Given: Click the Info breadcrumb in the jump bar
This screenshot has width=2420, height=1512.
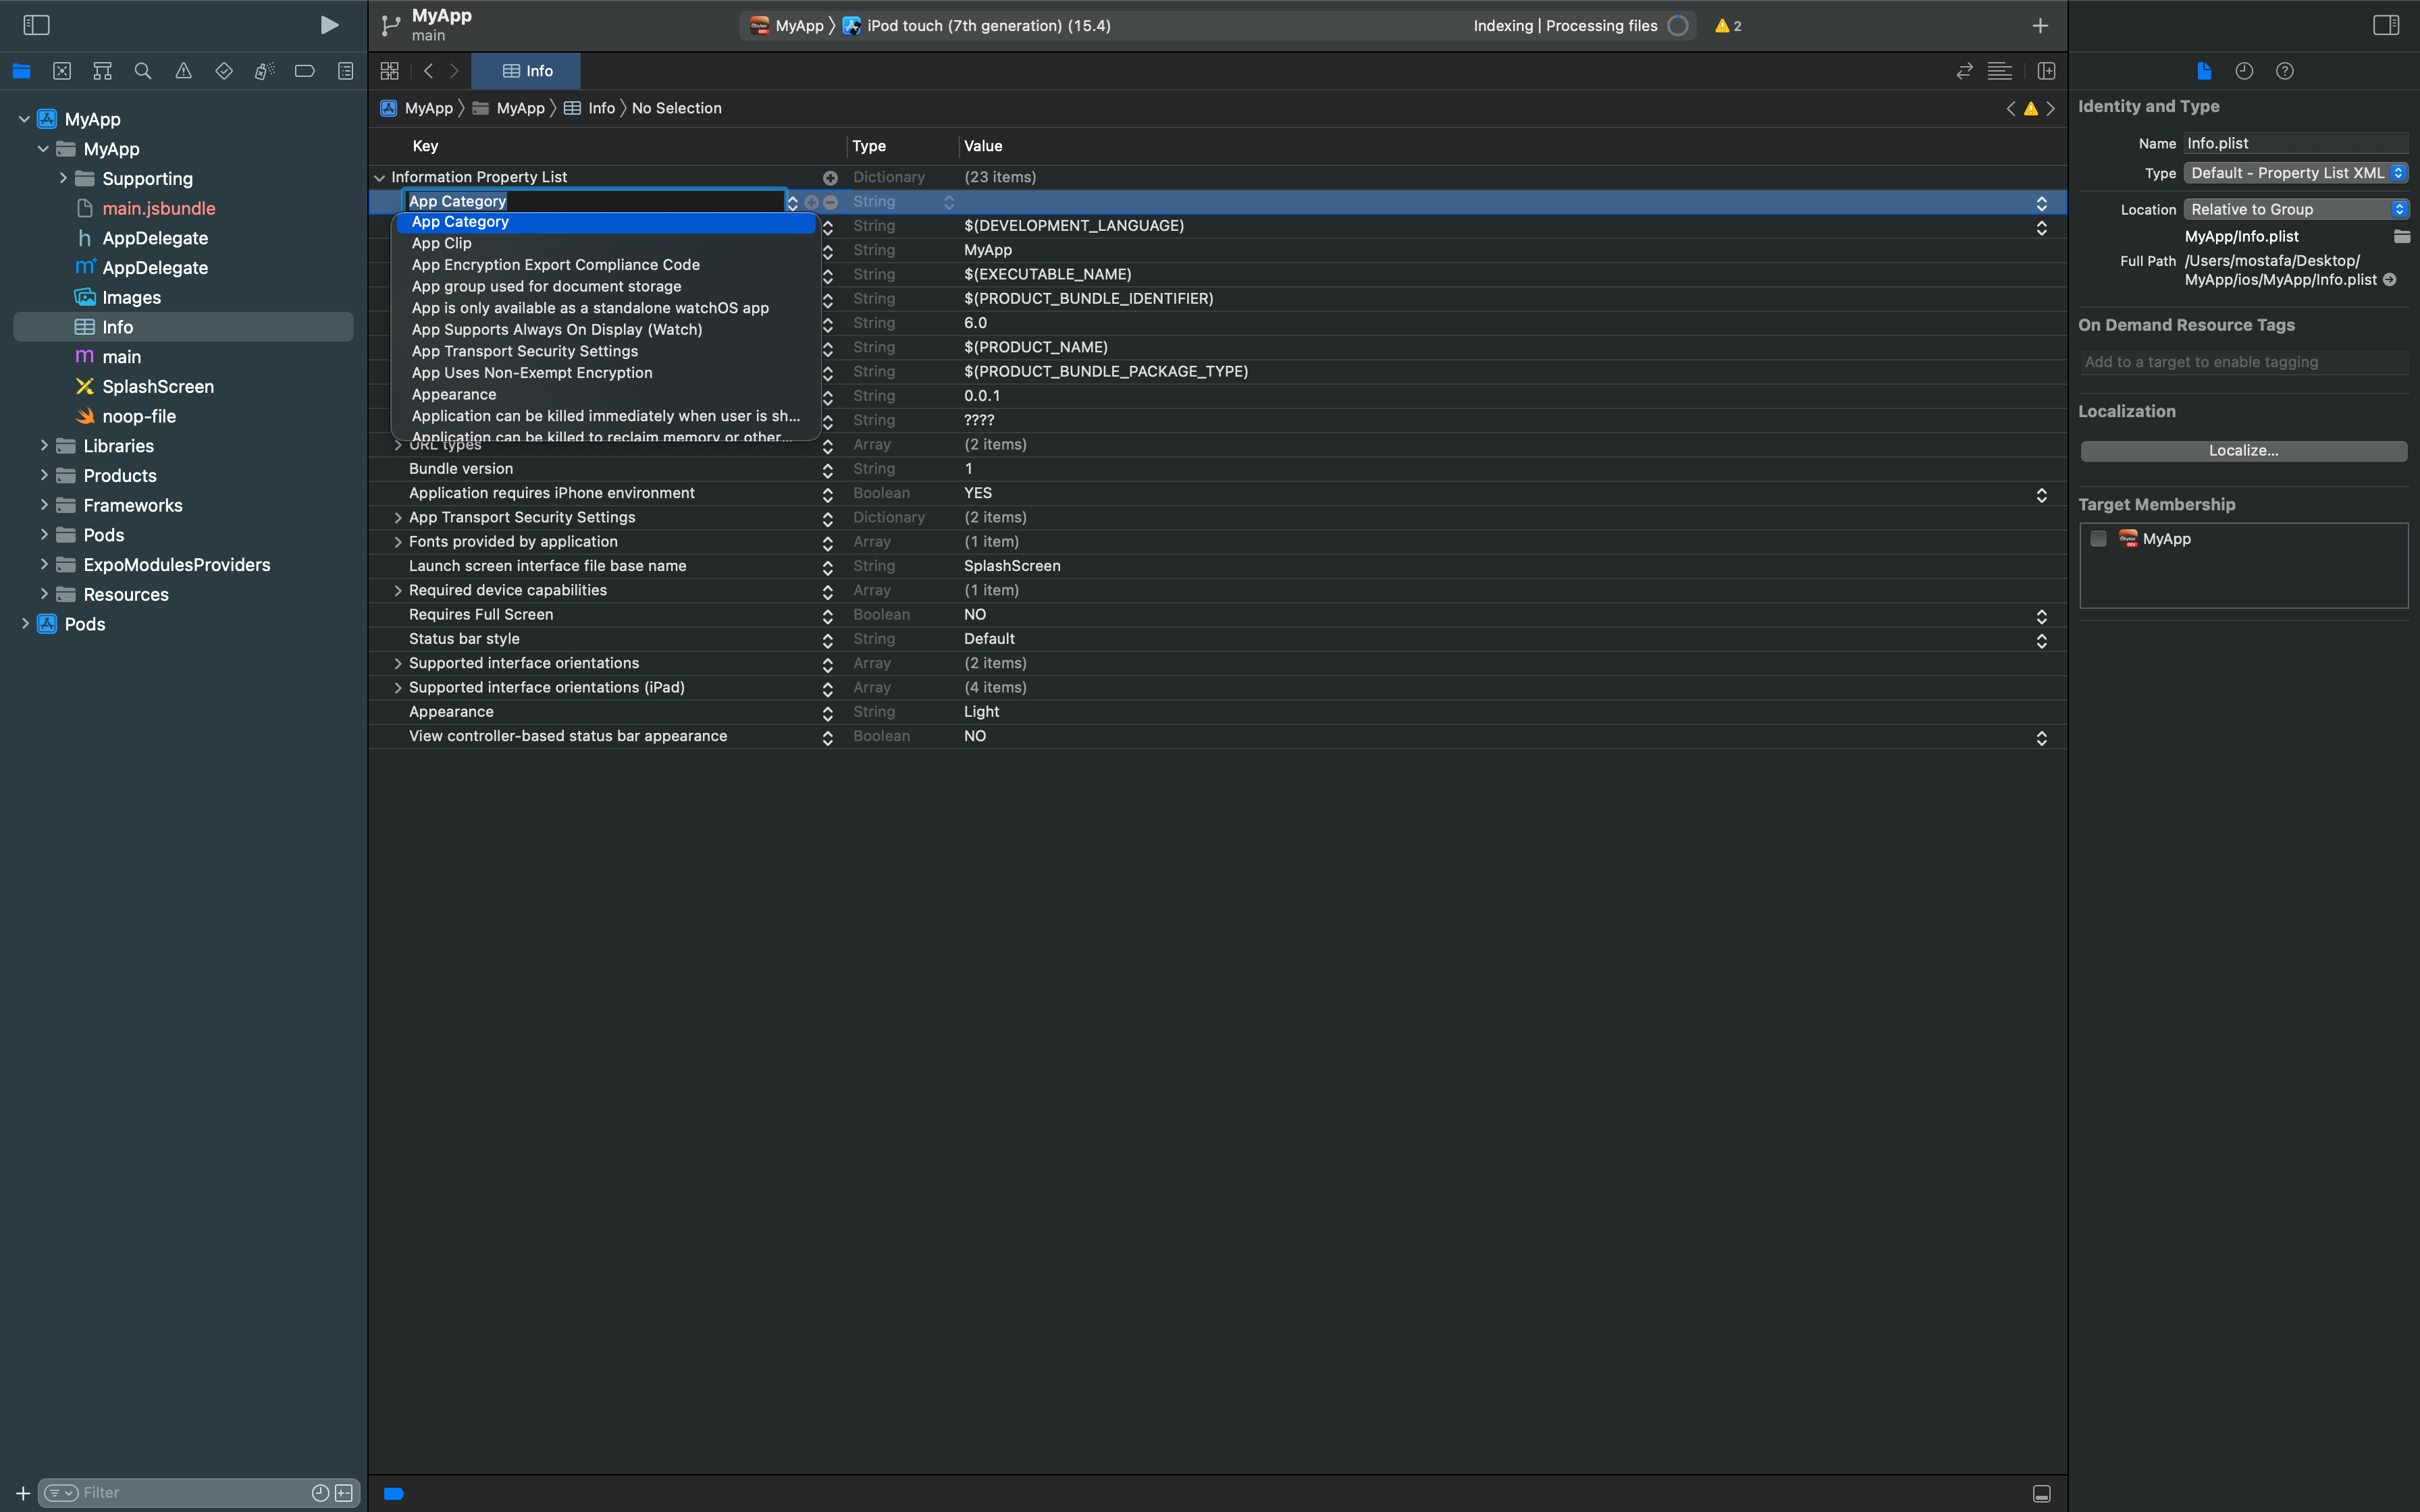Looking at the screenshot, I should coord(589,108).
